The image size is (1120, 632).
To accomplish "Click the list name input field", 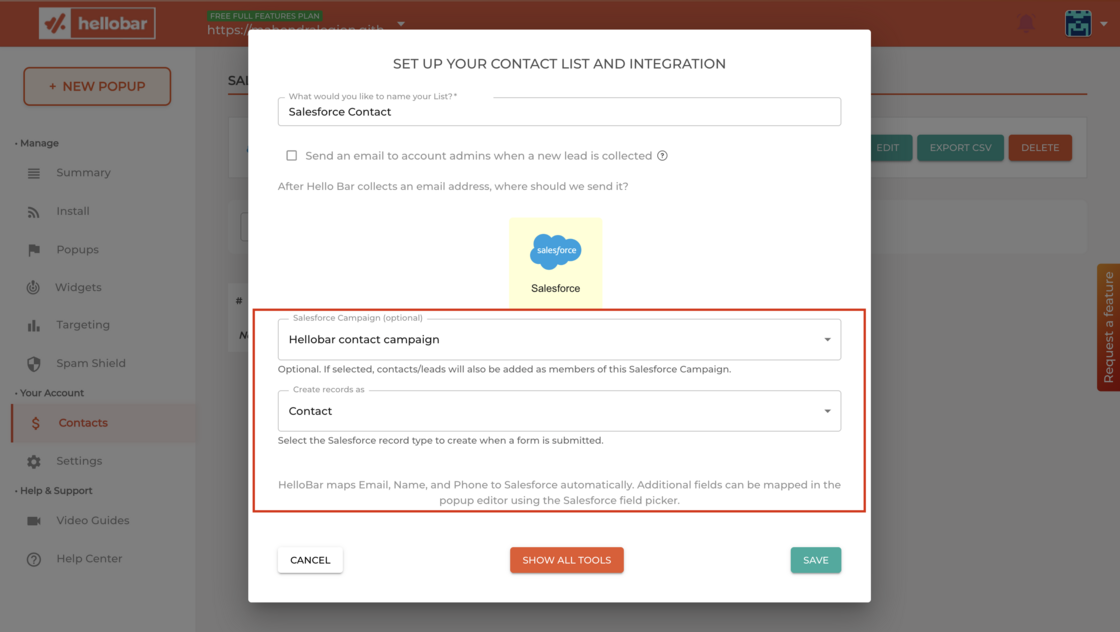I will [x=559, y=111].
